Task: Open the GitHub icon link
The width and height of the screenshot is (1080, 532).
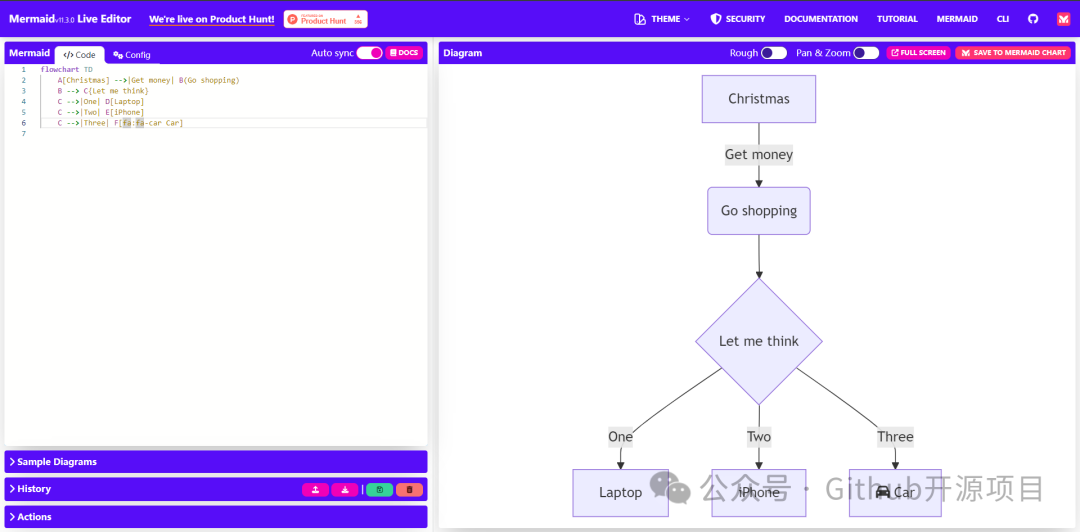Action: (1032, 19)
